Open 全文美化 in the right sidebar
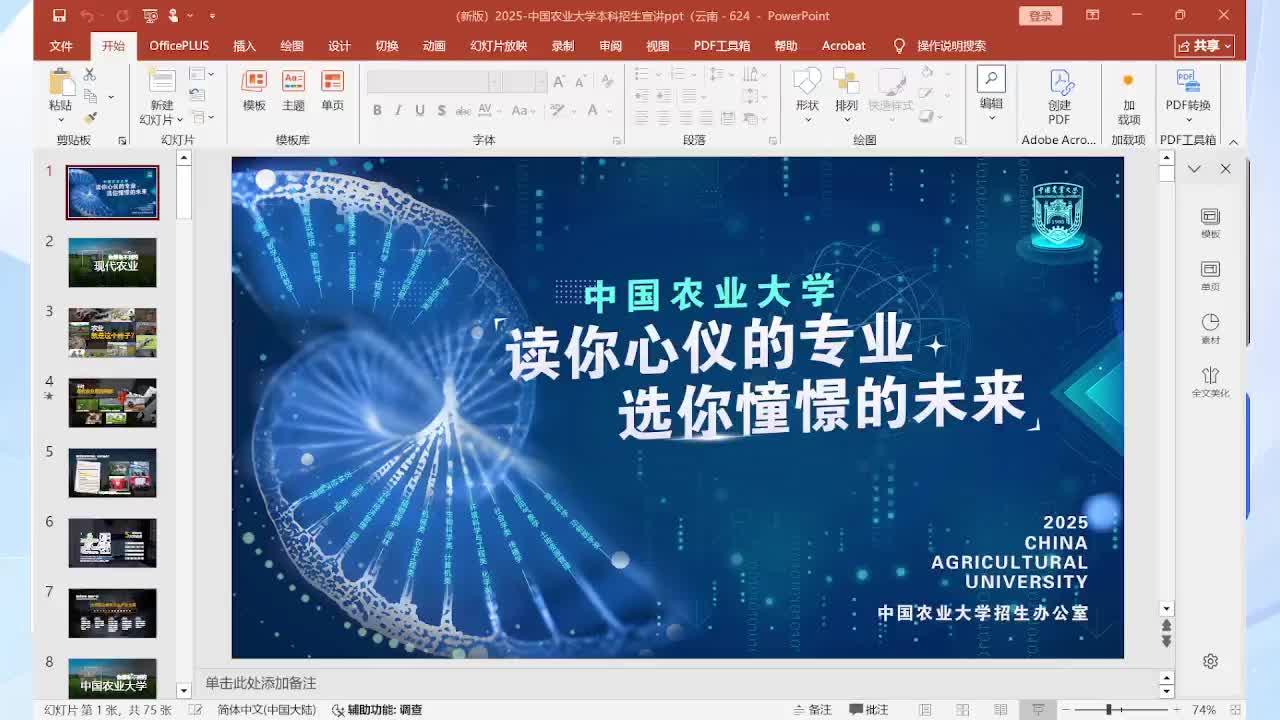1280x720 pixels. (x=1210, y=382)
